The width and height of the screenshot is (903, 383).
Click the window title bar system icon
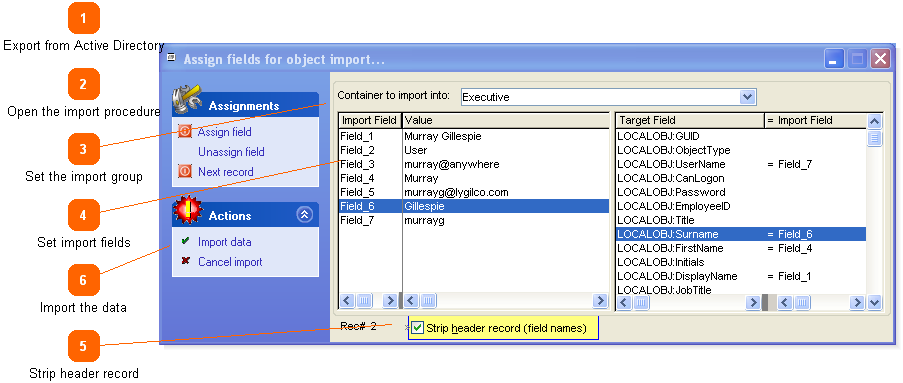[x=171, y=58]
